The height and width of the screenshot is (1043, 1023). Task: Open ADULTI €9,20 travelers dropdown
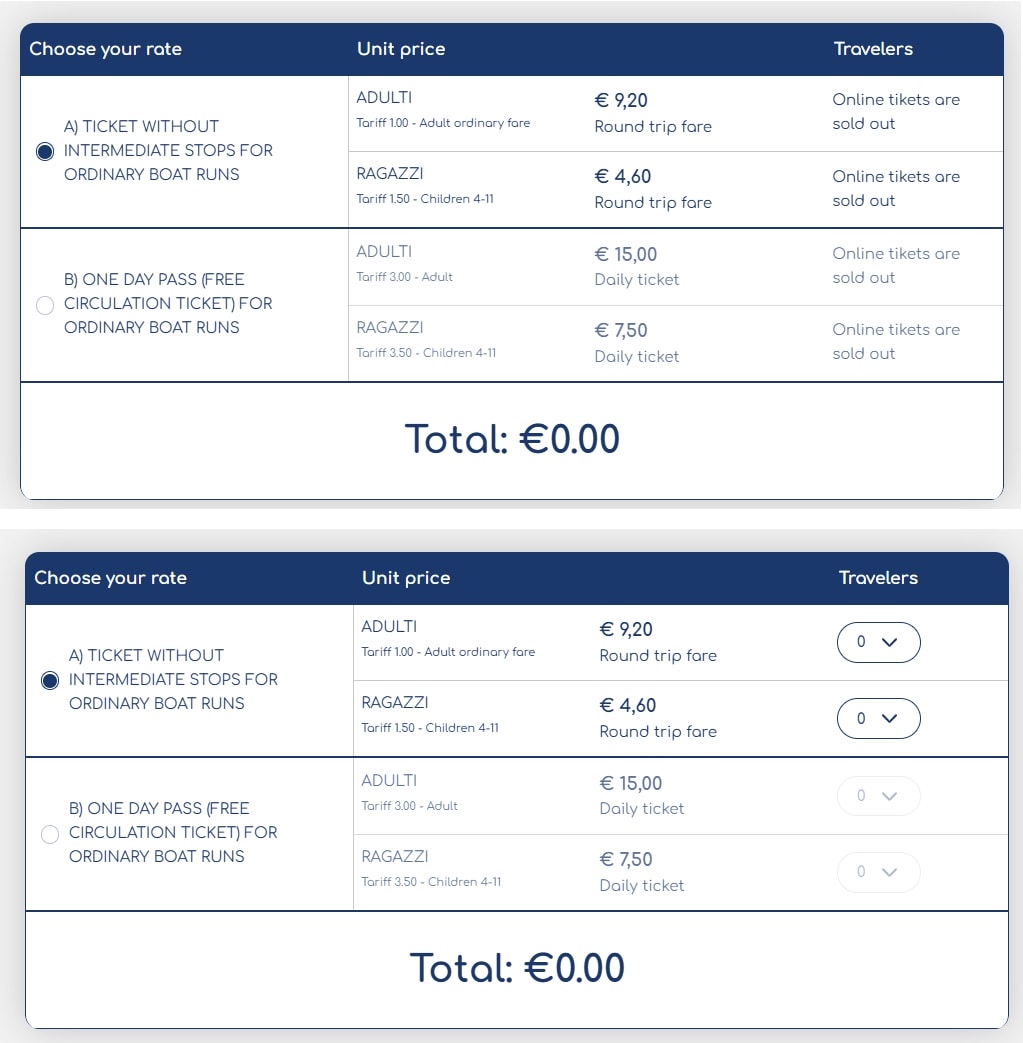coord(879,642)
